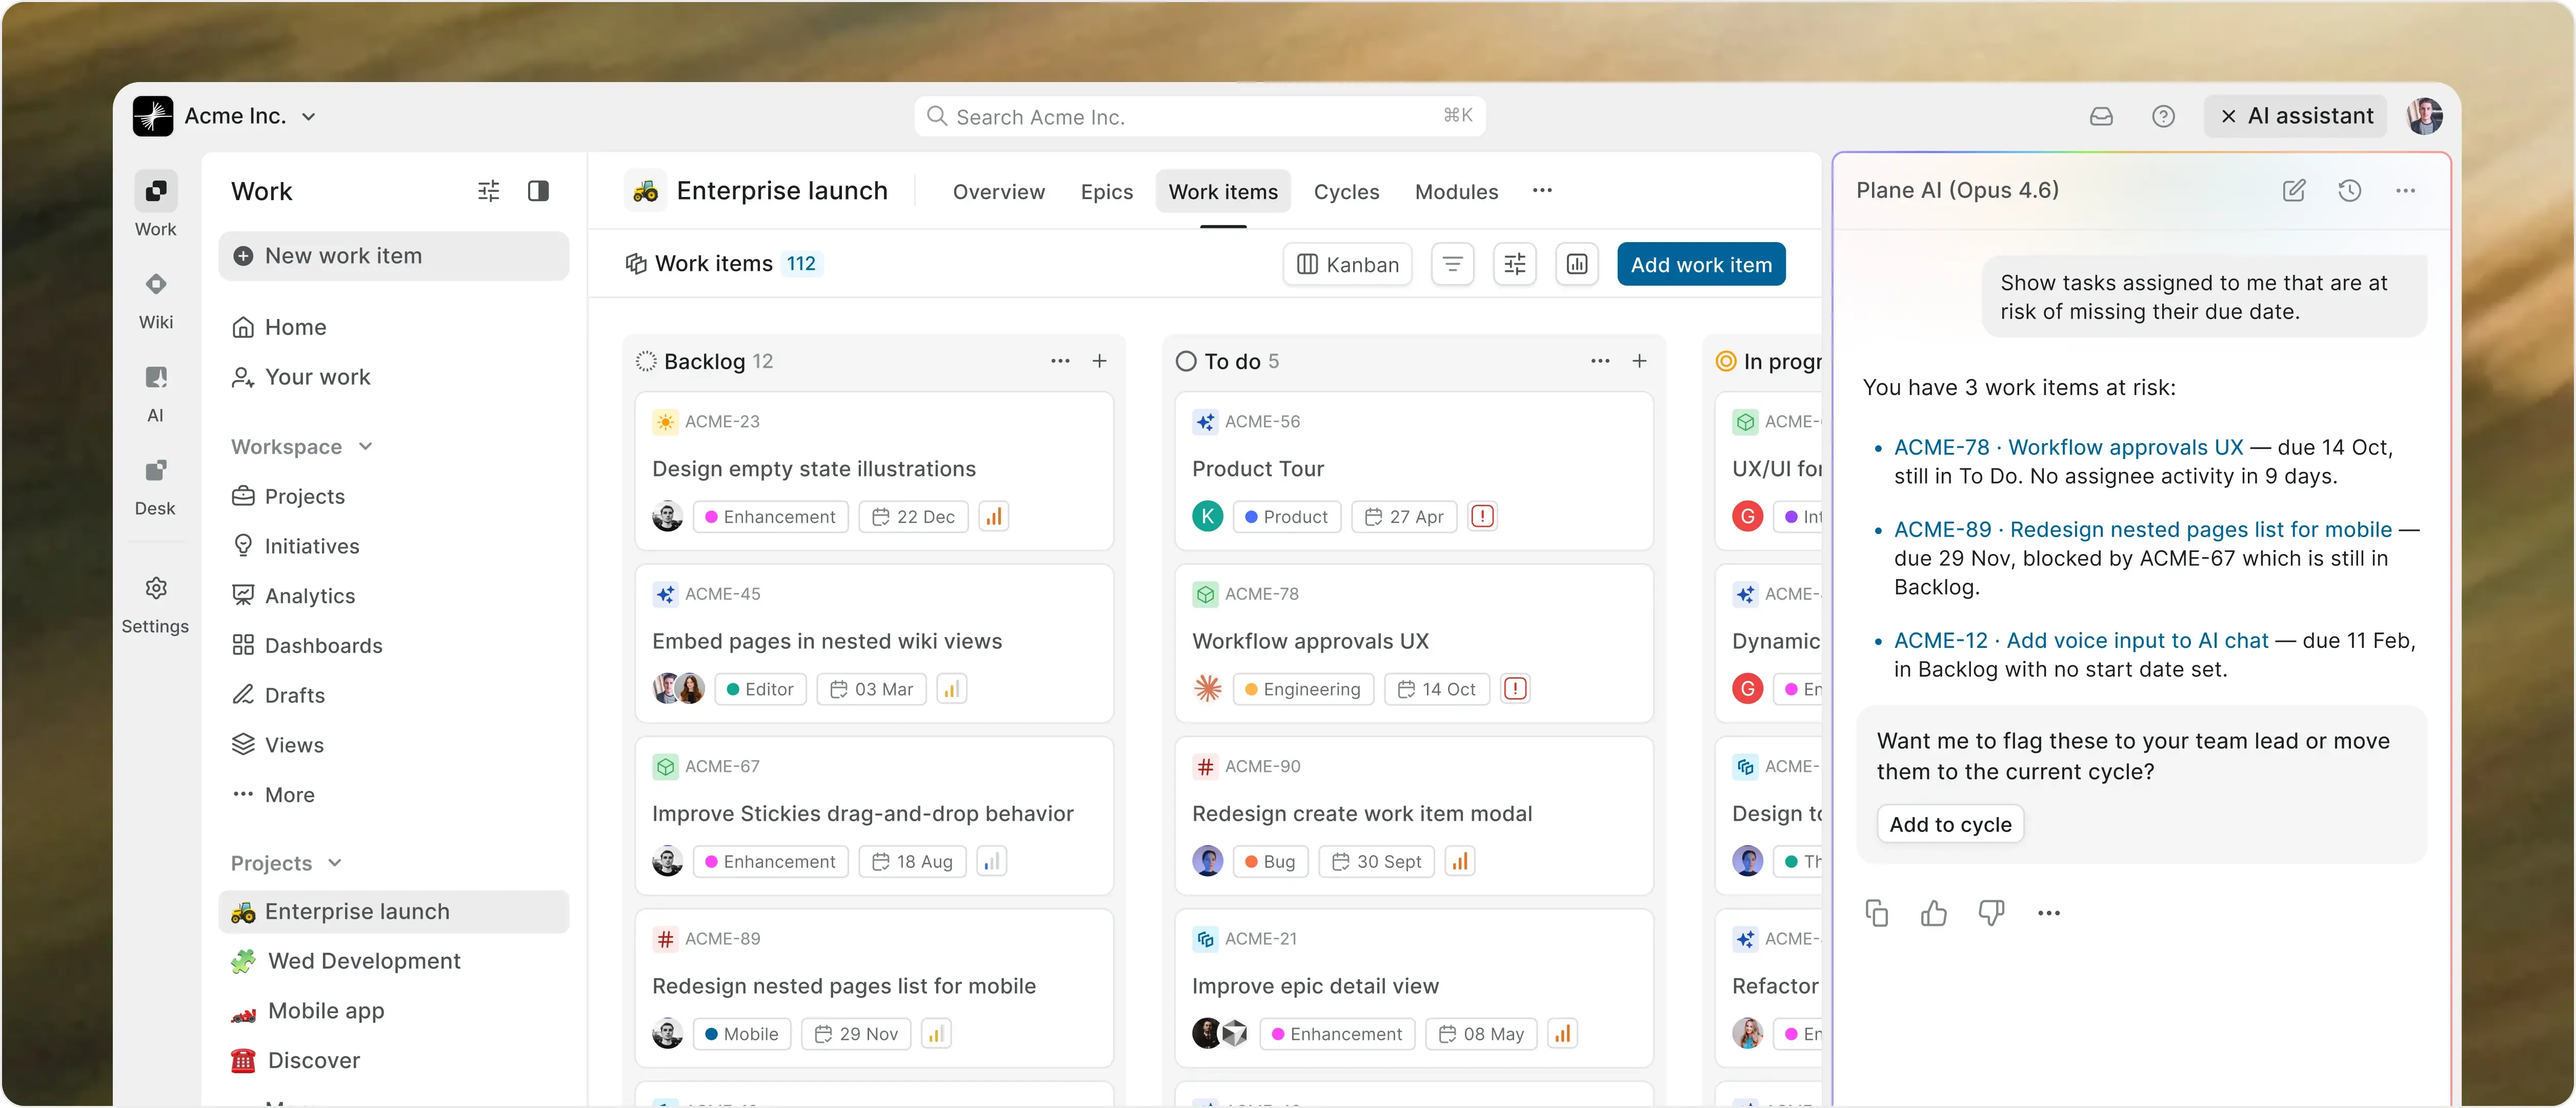This screenshot has width=2576, height=1108.
Task: Click the Add work item button
Action: point(1701,264)
